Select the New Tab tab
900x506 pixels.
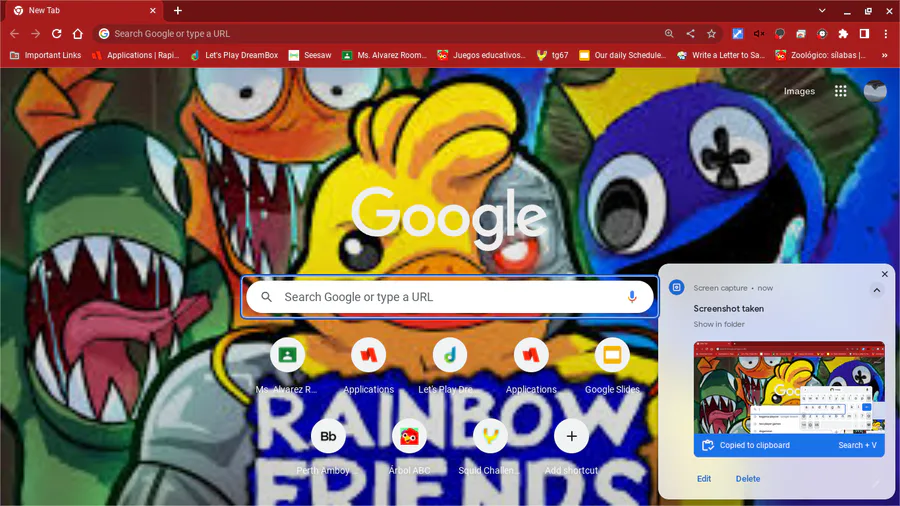click(x=83, y=10)
